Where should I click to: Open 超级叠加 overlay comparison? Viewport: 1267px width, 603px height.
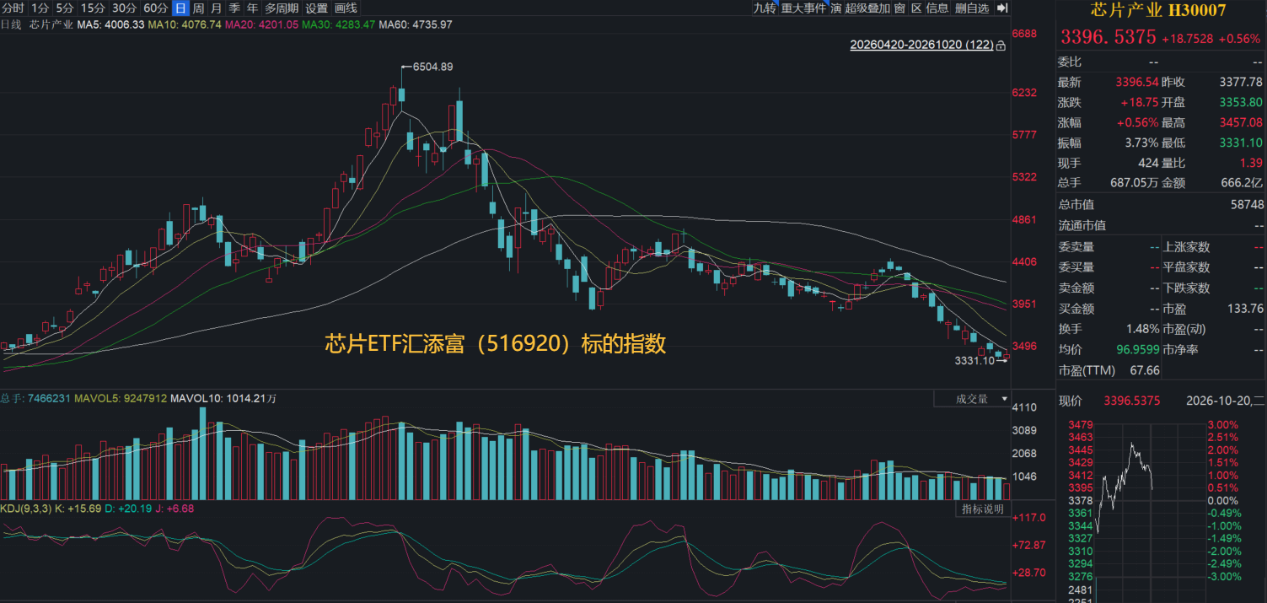coord(867,8)
